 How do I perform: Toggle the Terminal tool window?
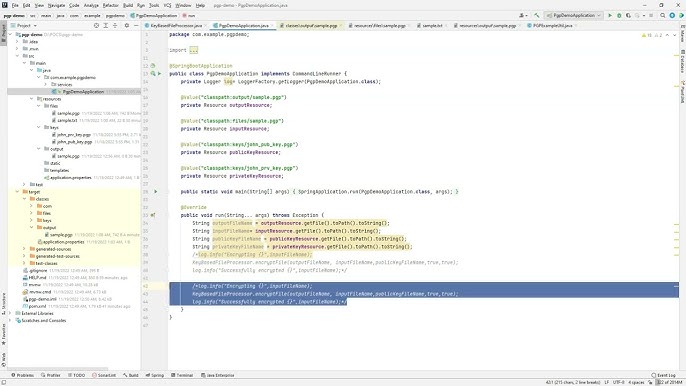182,375
